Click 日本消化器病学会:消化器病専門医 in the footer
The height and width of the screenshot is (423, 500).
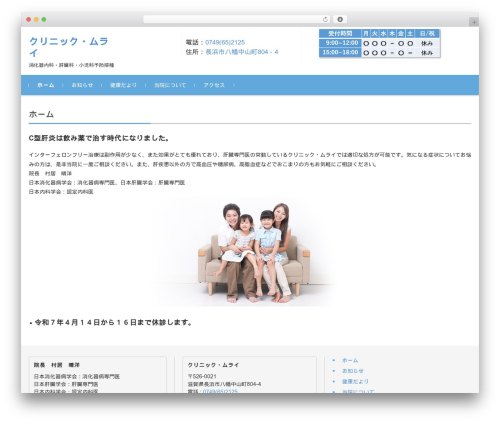pyautogui.click(x=77, y=376)
